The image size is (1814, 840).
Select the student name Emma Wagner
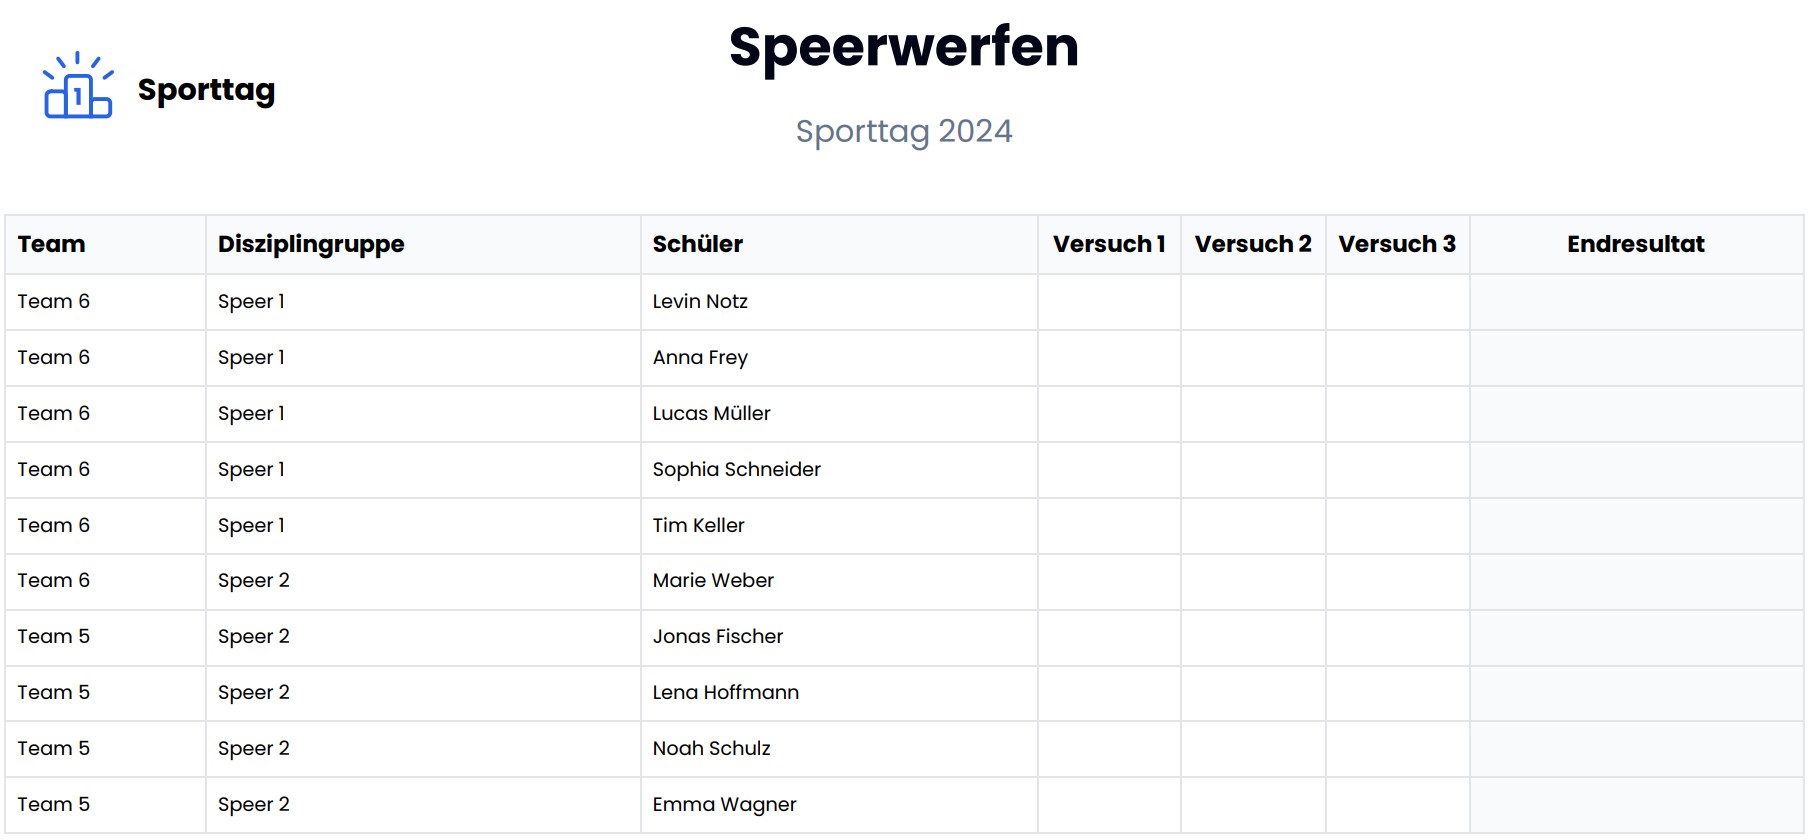tap(724, 805)
